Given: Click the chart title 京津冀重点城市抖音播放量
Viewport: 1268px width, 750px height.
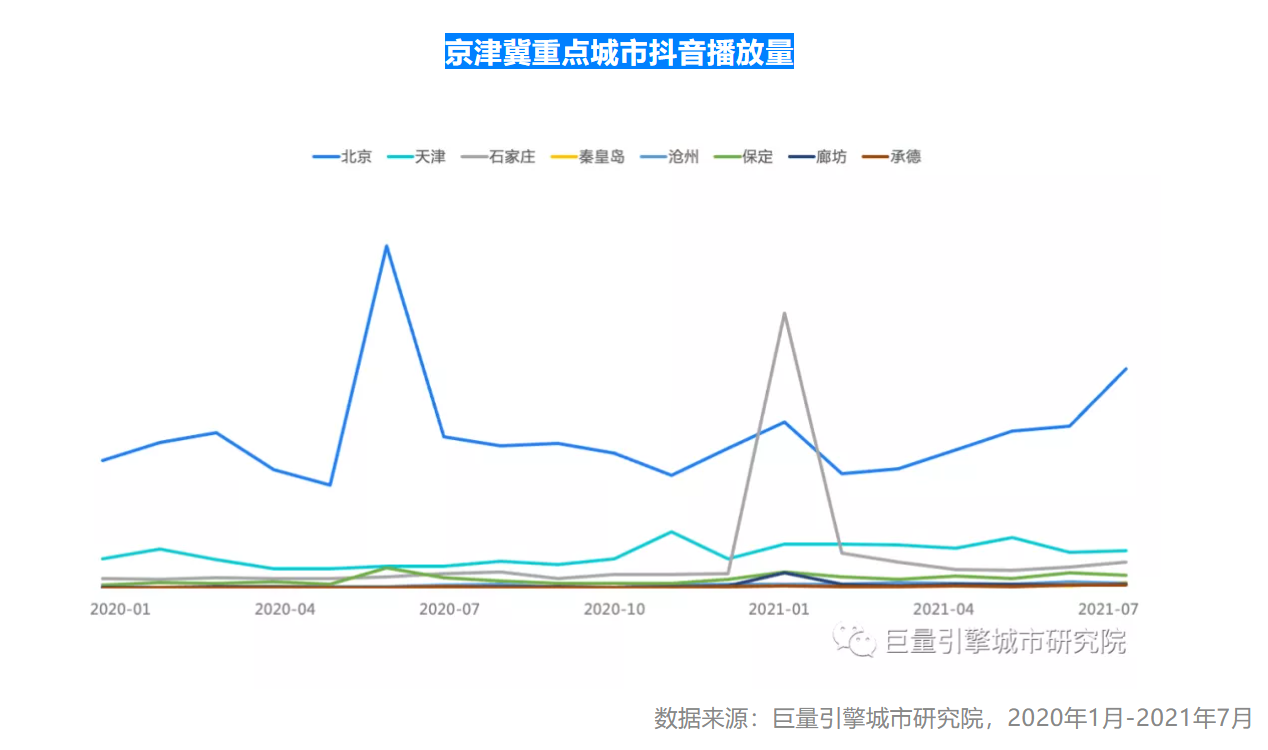Looking at the screenshot, I should pyautogui.click(x=619, y=52).
